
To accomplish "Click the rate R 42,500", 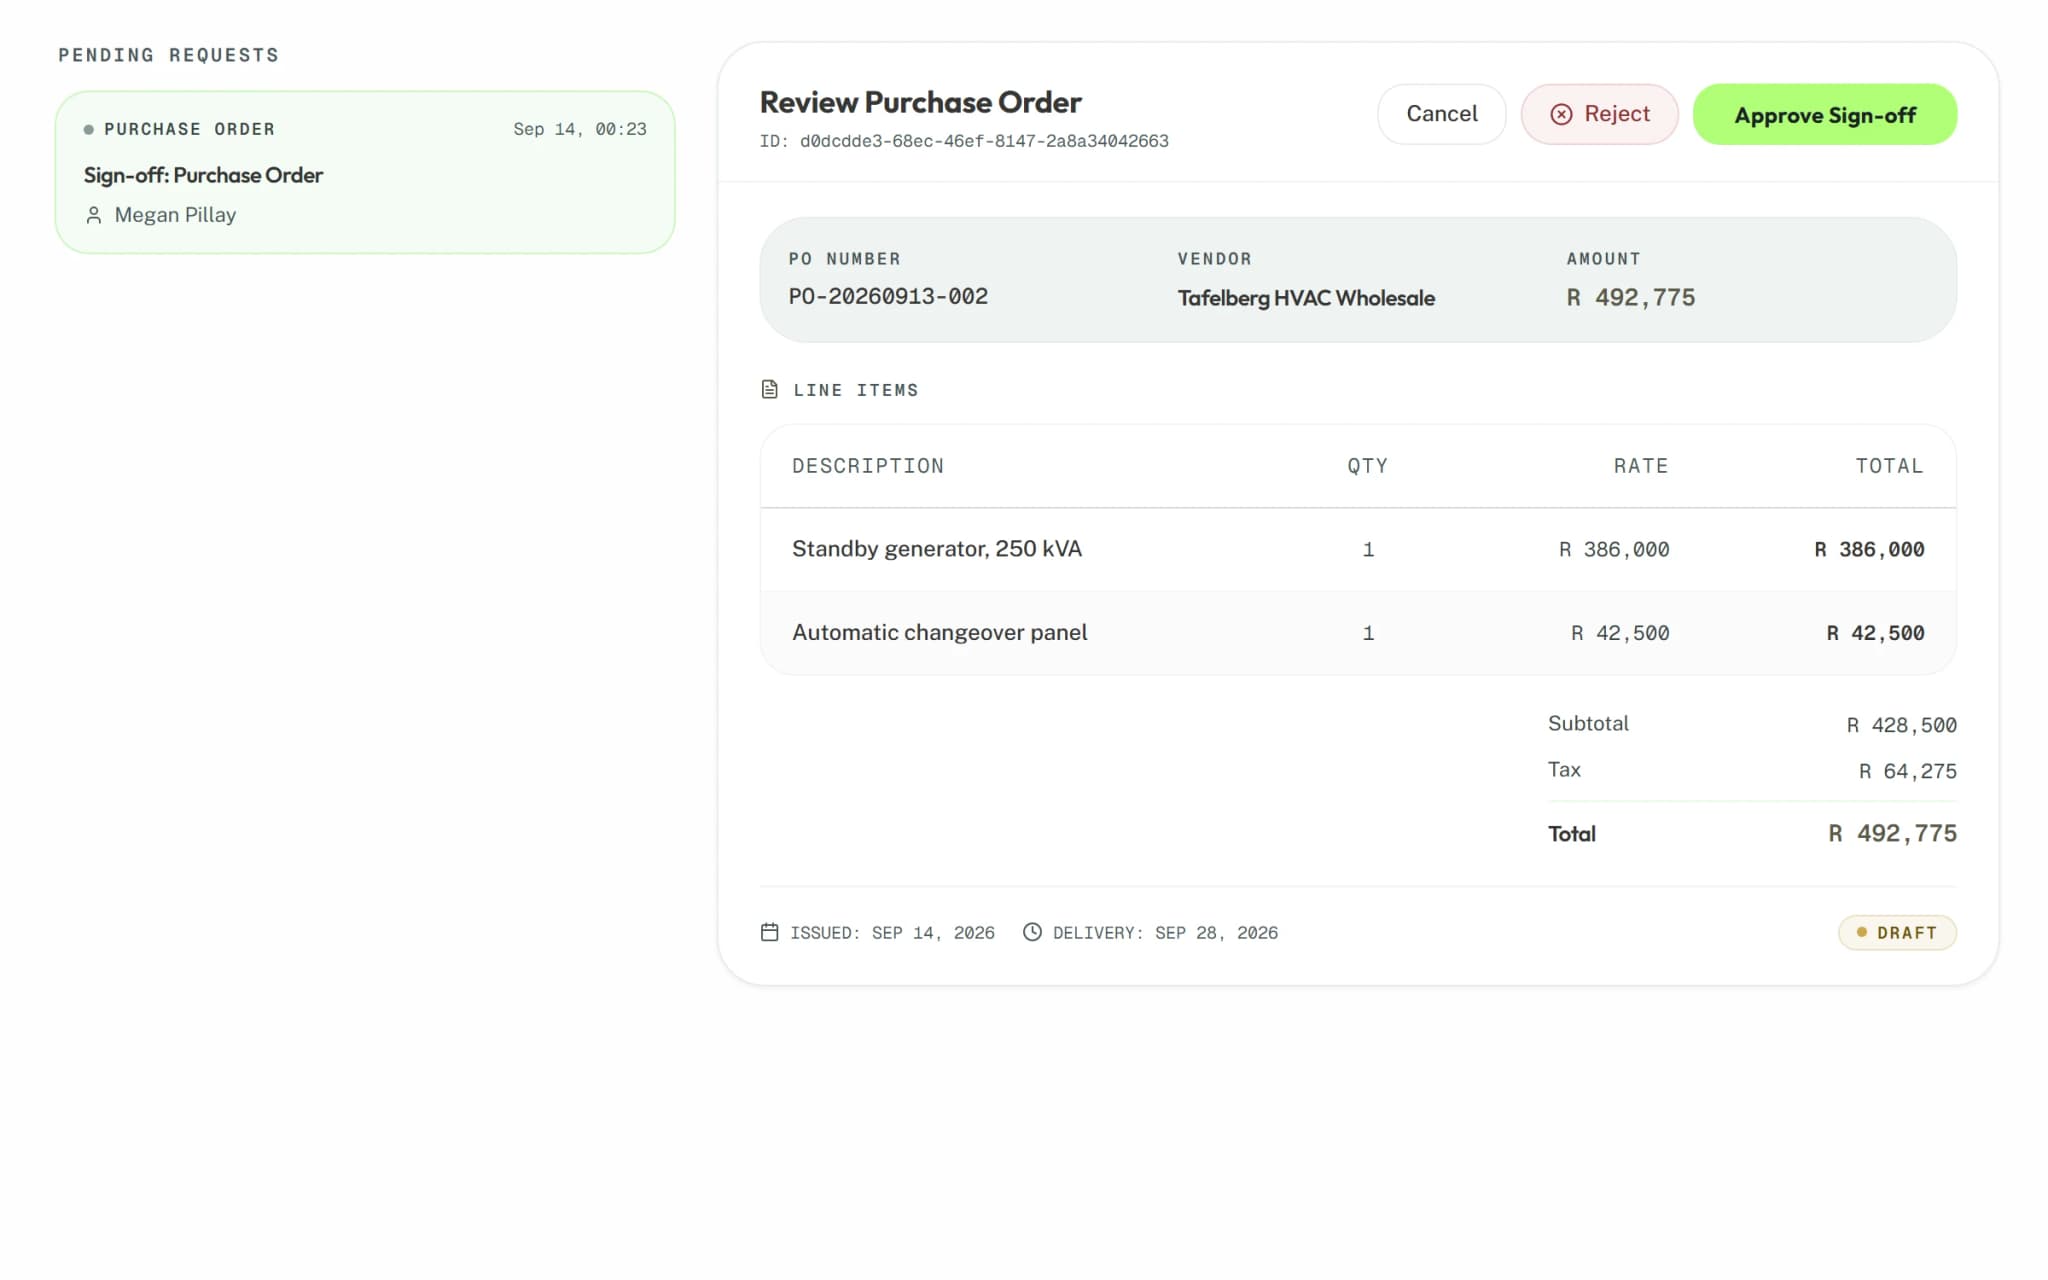I will pos(1620,633).
